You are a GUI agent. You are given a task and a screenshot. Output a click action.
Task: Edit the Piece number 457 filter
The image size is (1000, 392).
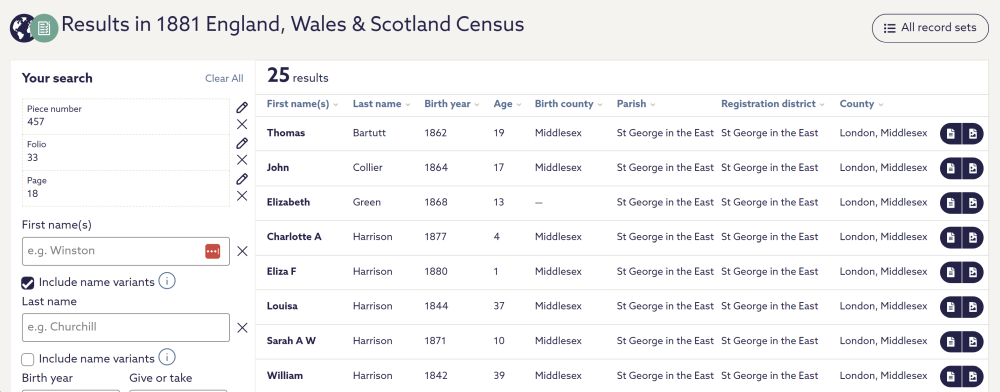242,108
